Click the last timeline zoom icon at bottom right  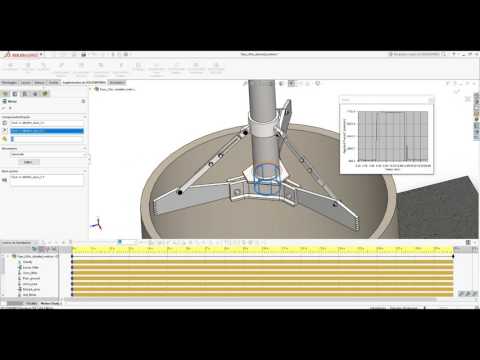tap(474, 294)
